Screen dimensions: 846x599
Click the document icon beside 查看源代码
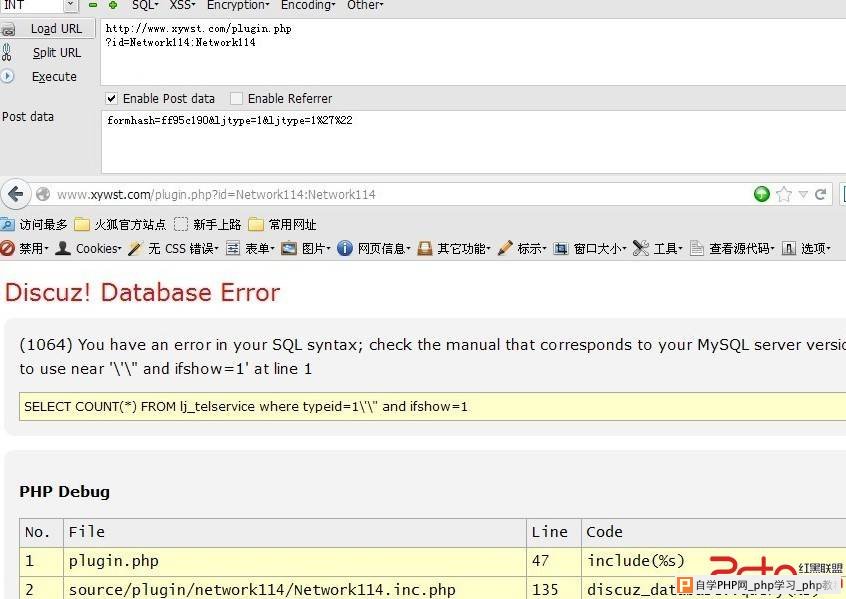[697, 248]
